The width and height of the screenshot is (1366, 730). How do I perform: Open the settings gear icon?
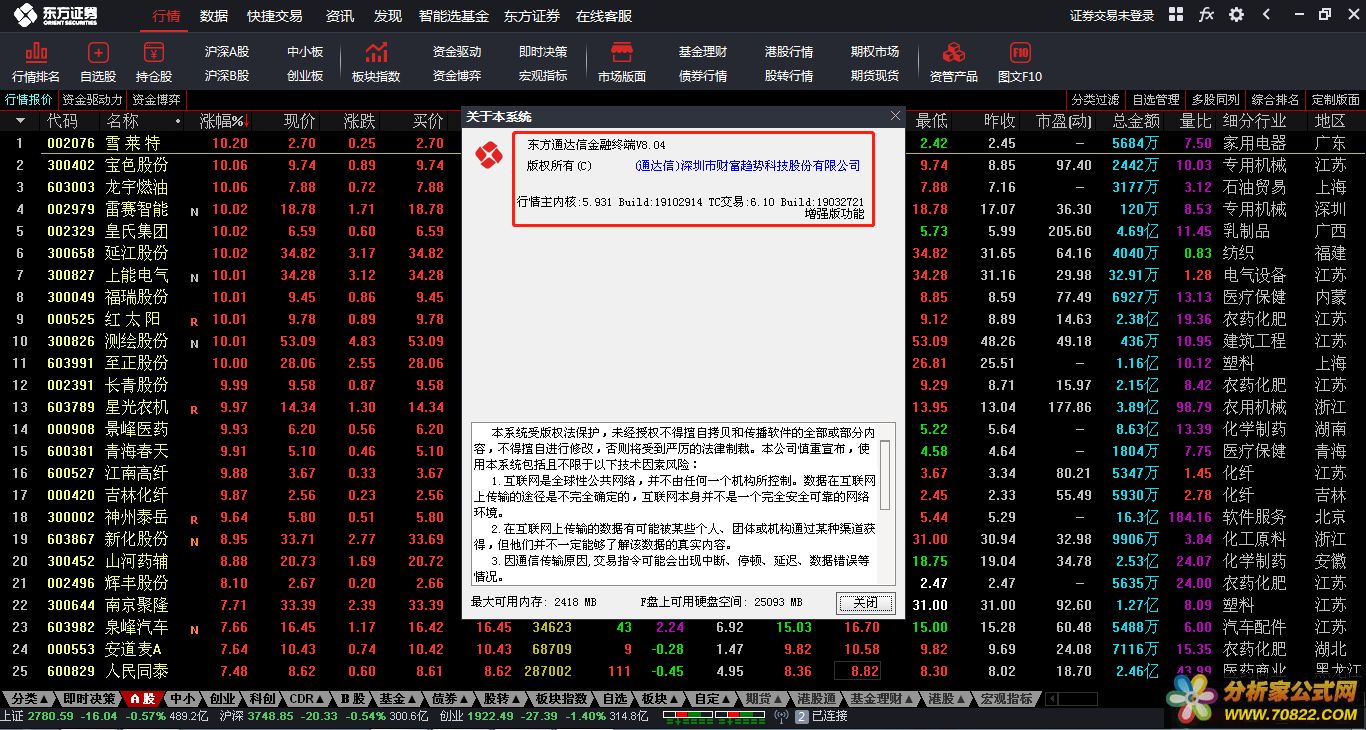[x=1236, y=15]
